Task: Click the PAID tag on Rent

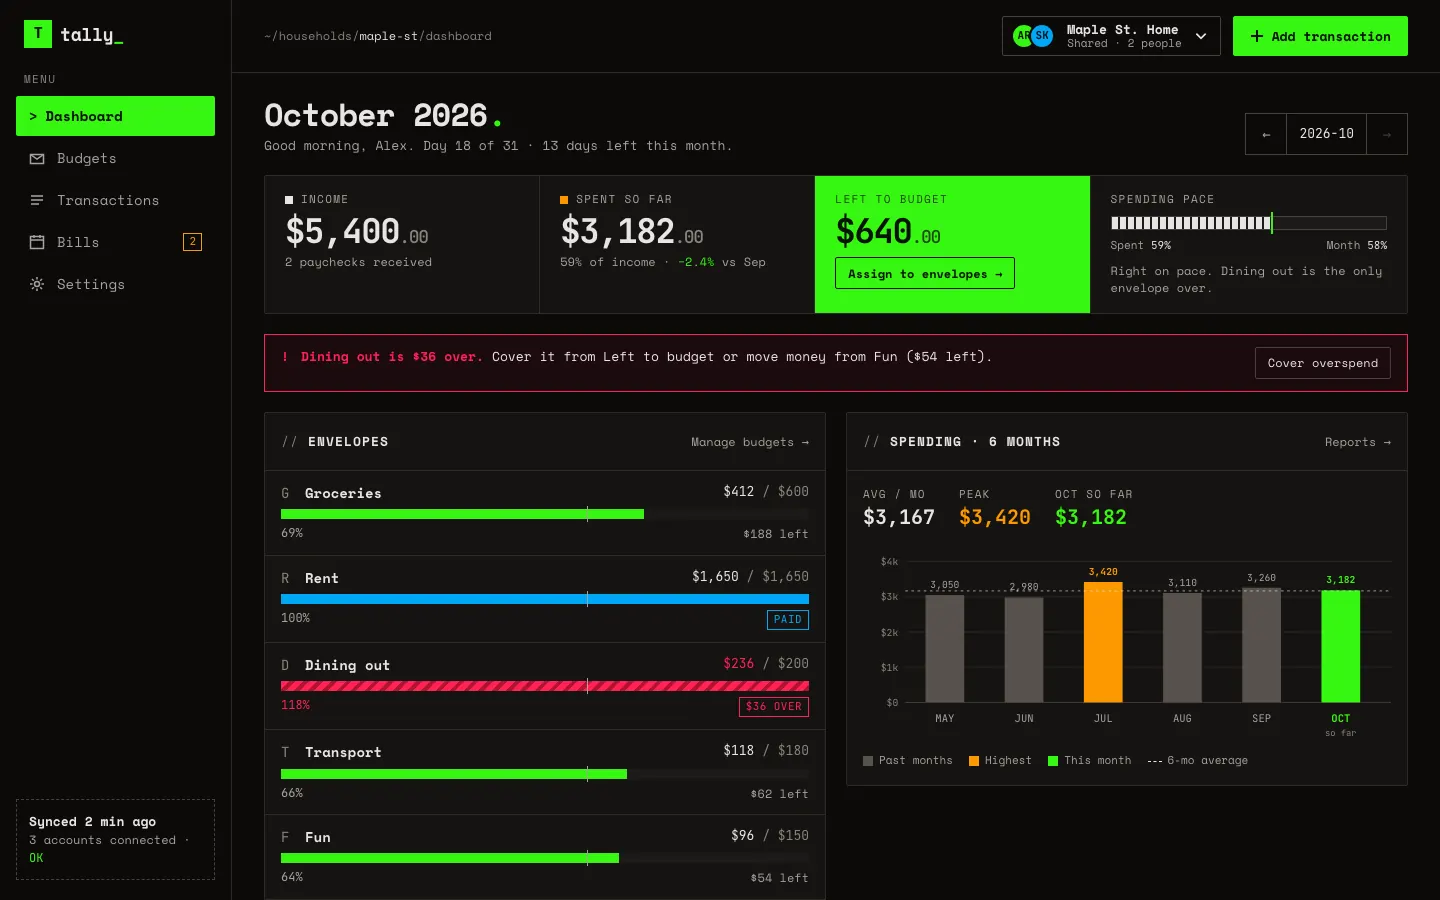Action: tap(788, 620)
